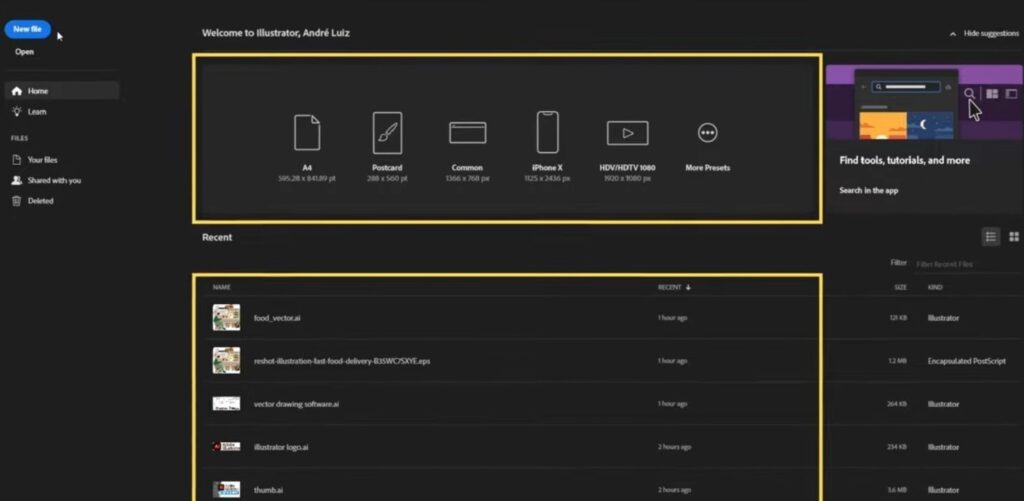Image resolution: width=1024 pixels, height=501 pixels.
Task: Click the Find tools, tutorials, and more heading
Action: [904, 160]
